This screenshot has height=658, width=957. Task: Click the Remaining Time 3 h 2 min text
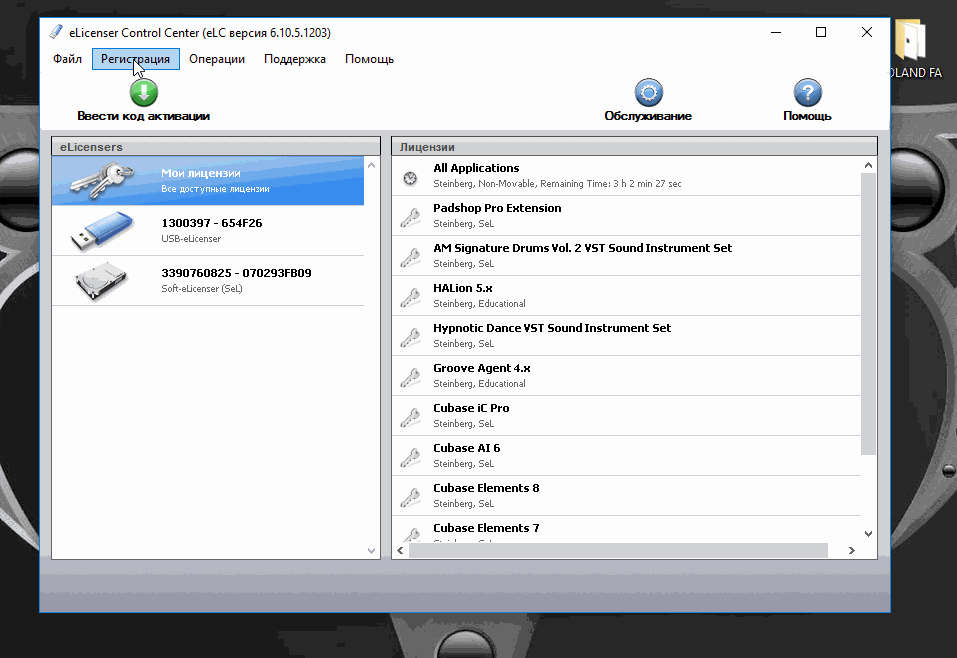[x=610, y=184]
